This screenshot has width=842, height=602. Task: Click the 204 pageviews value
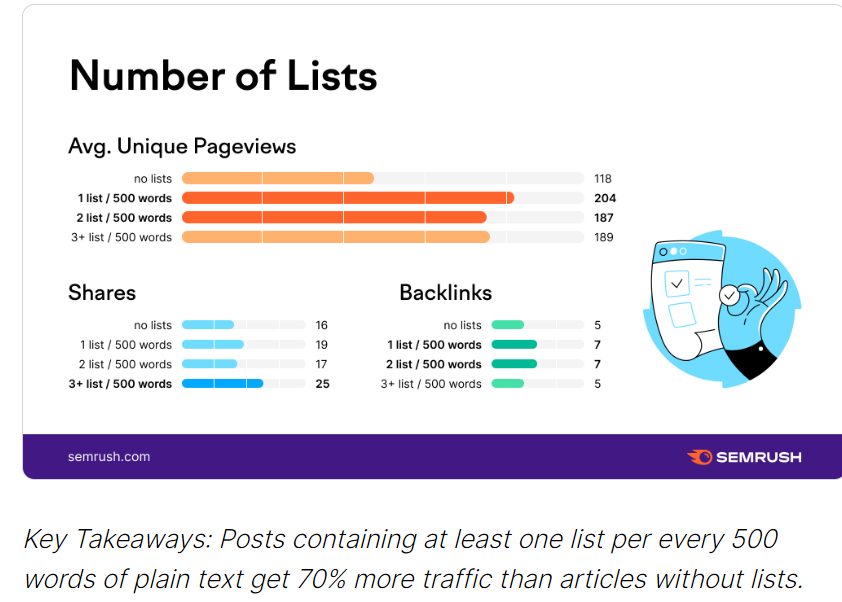605,198
